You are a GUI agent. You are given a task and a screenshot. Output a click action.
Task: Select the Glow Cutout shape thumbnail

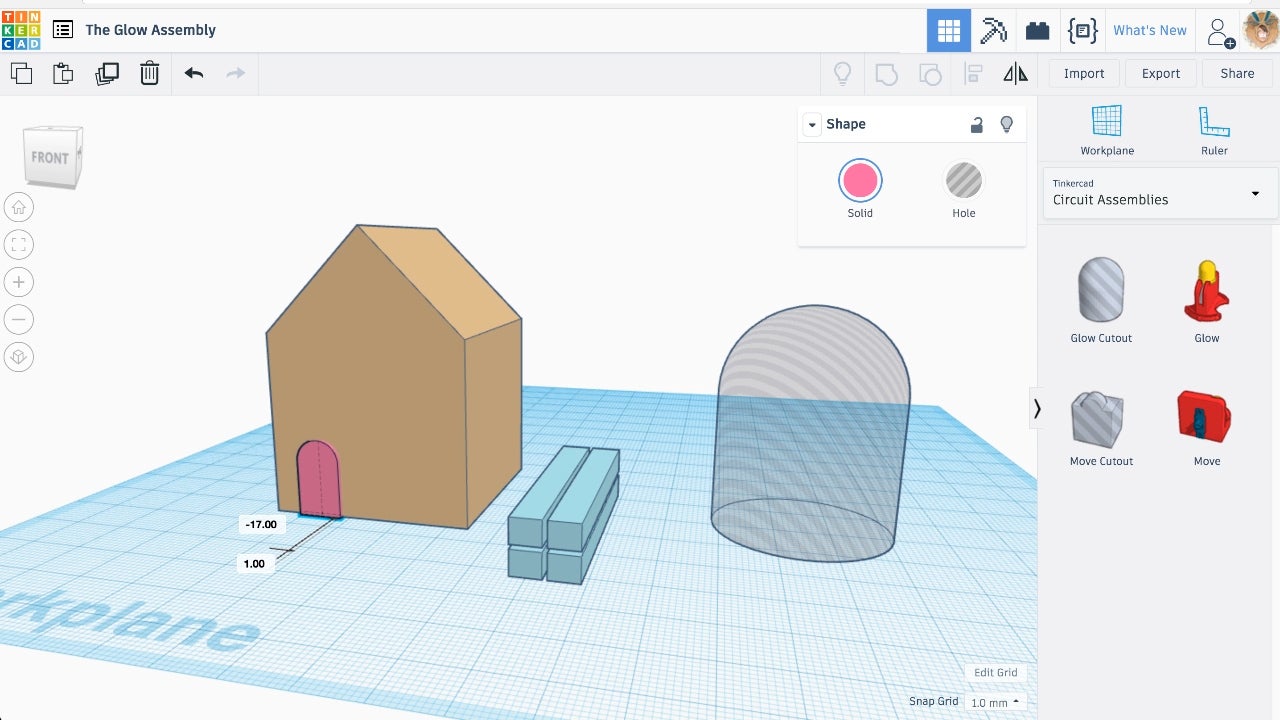click(1101, 290)
